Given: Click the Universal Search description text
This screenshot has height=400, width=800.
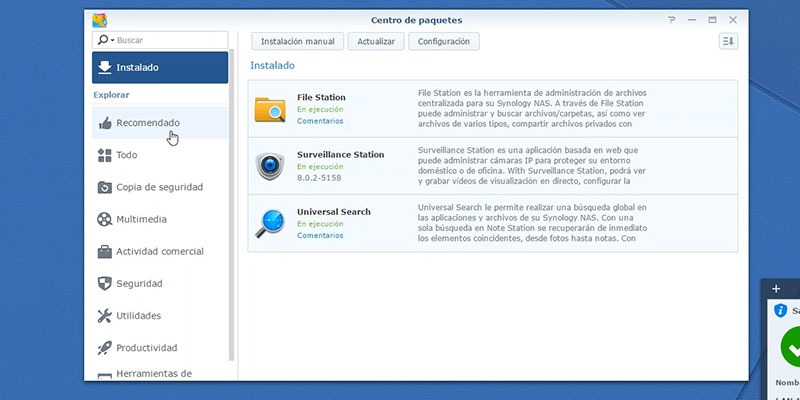Looking at the screenshot, I should [x=532, y=223].
